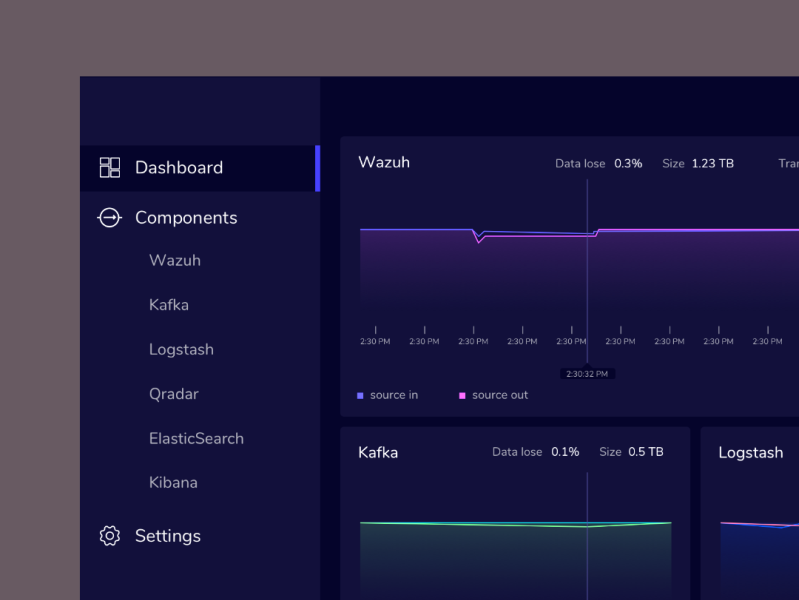The width and height of the screenshot is (799, 600).
Task: Select Qradar in the sidebar
Action: point(174,394)
